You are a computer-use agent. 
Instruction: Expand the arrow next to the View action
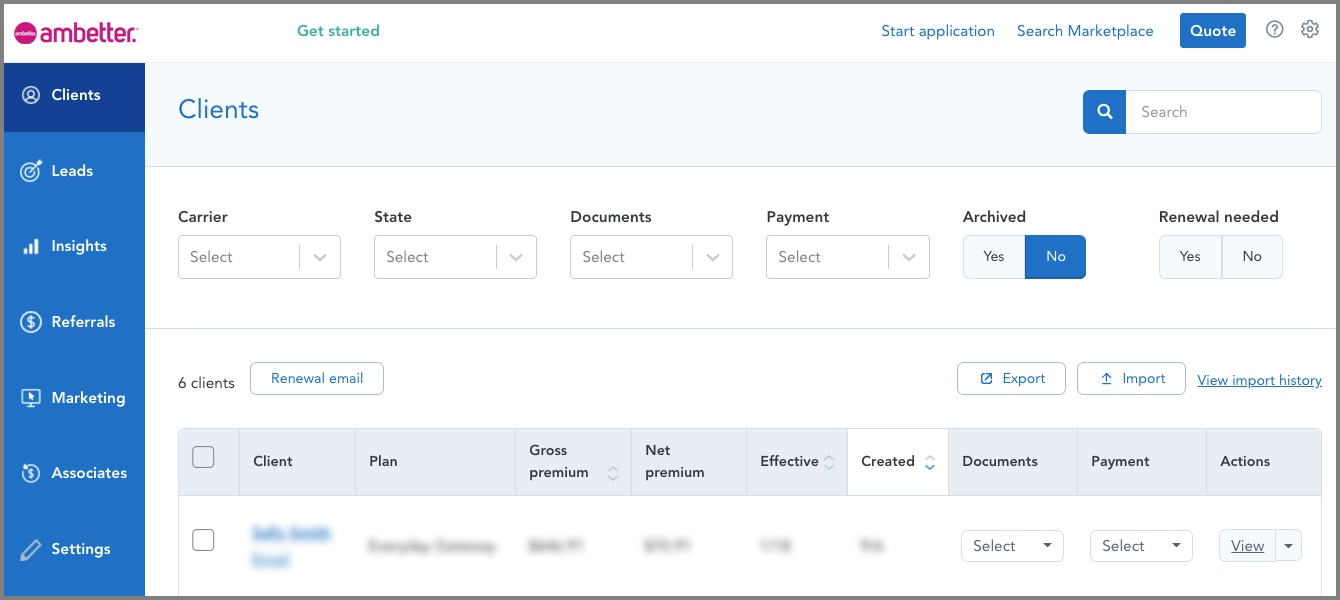1289,546
